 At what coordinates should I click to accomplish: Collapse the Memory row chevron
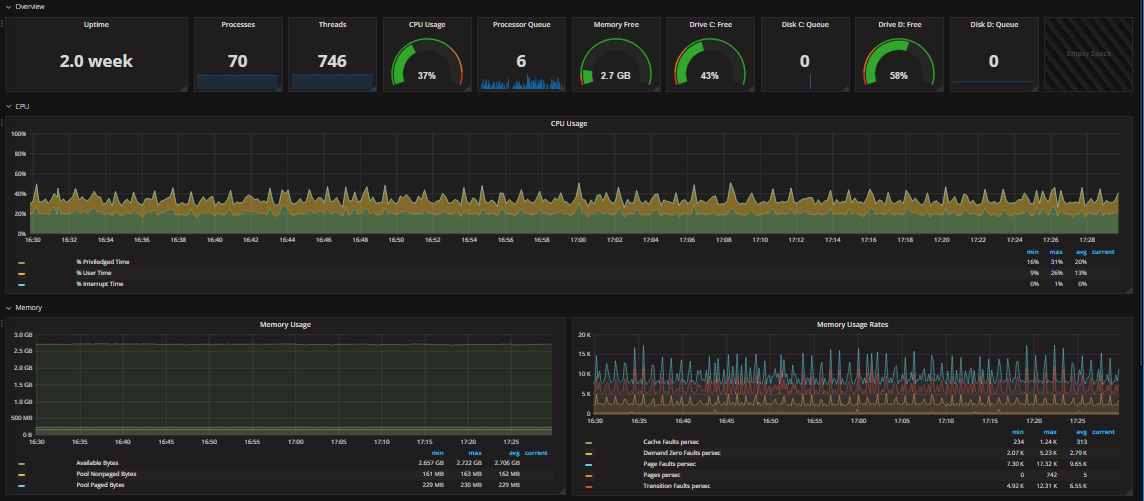pyautogui.click(x=8, y=308)
